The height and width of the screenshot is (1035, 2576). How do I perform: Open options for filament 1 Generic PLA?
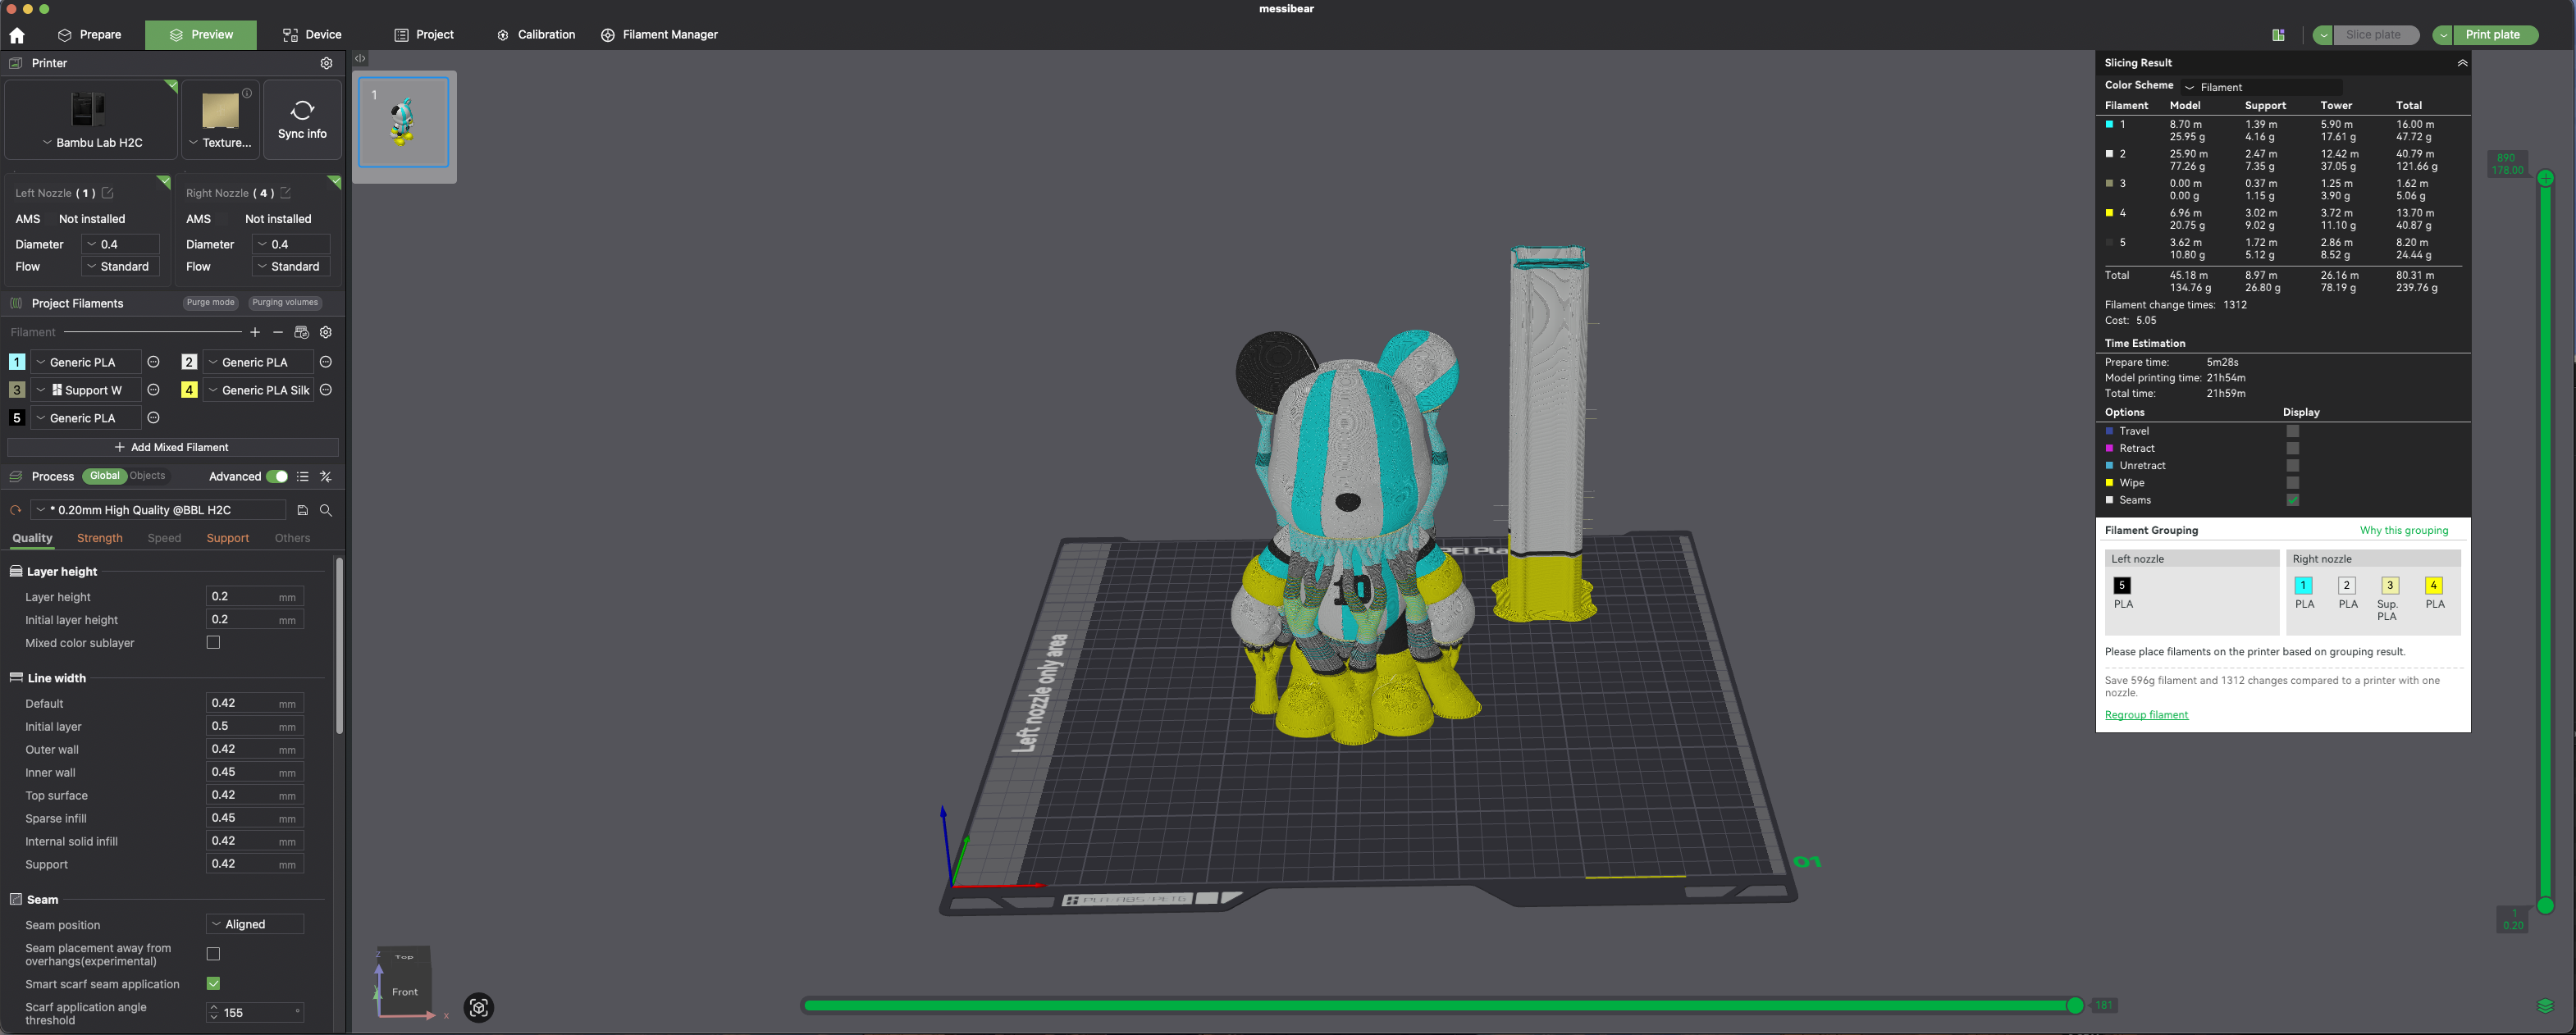153,362
